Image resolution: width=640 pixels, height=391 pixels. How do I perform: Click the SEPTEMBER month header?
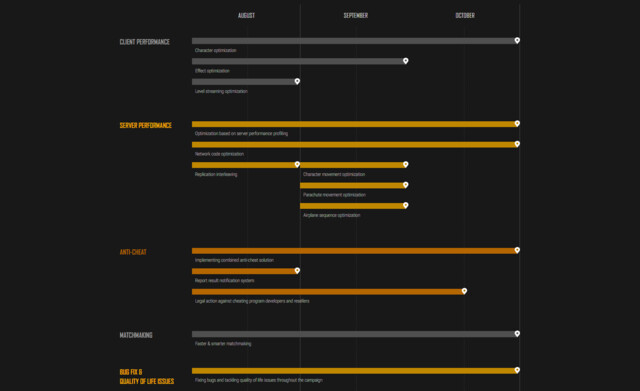coord(356,16)
